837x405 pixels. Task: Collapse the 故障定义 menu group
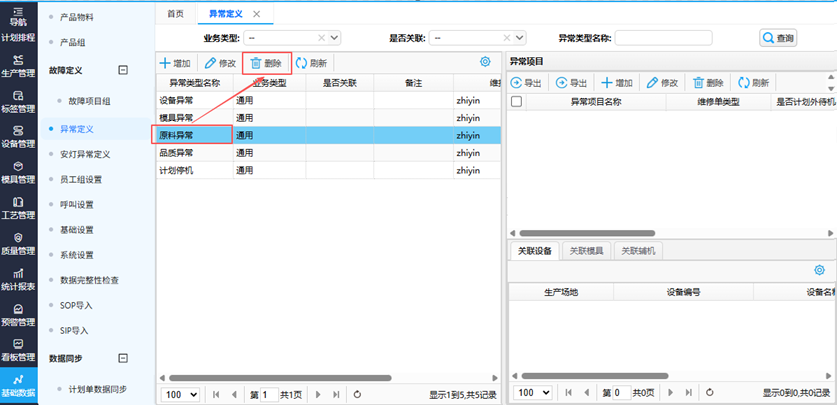pos(123,70)
